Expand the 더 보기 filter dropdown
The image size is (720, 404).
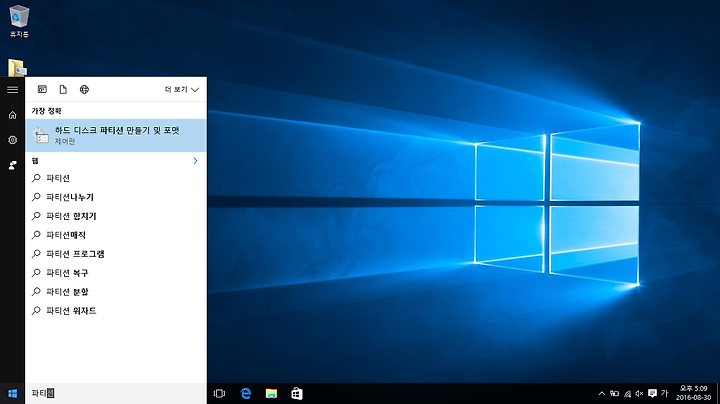coord(182,90)
